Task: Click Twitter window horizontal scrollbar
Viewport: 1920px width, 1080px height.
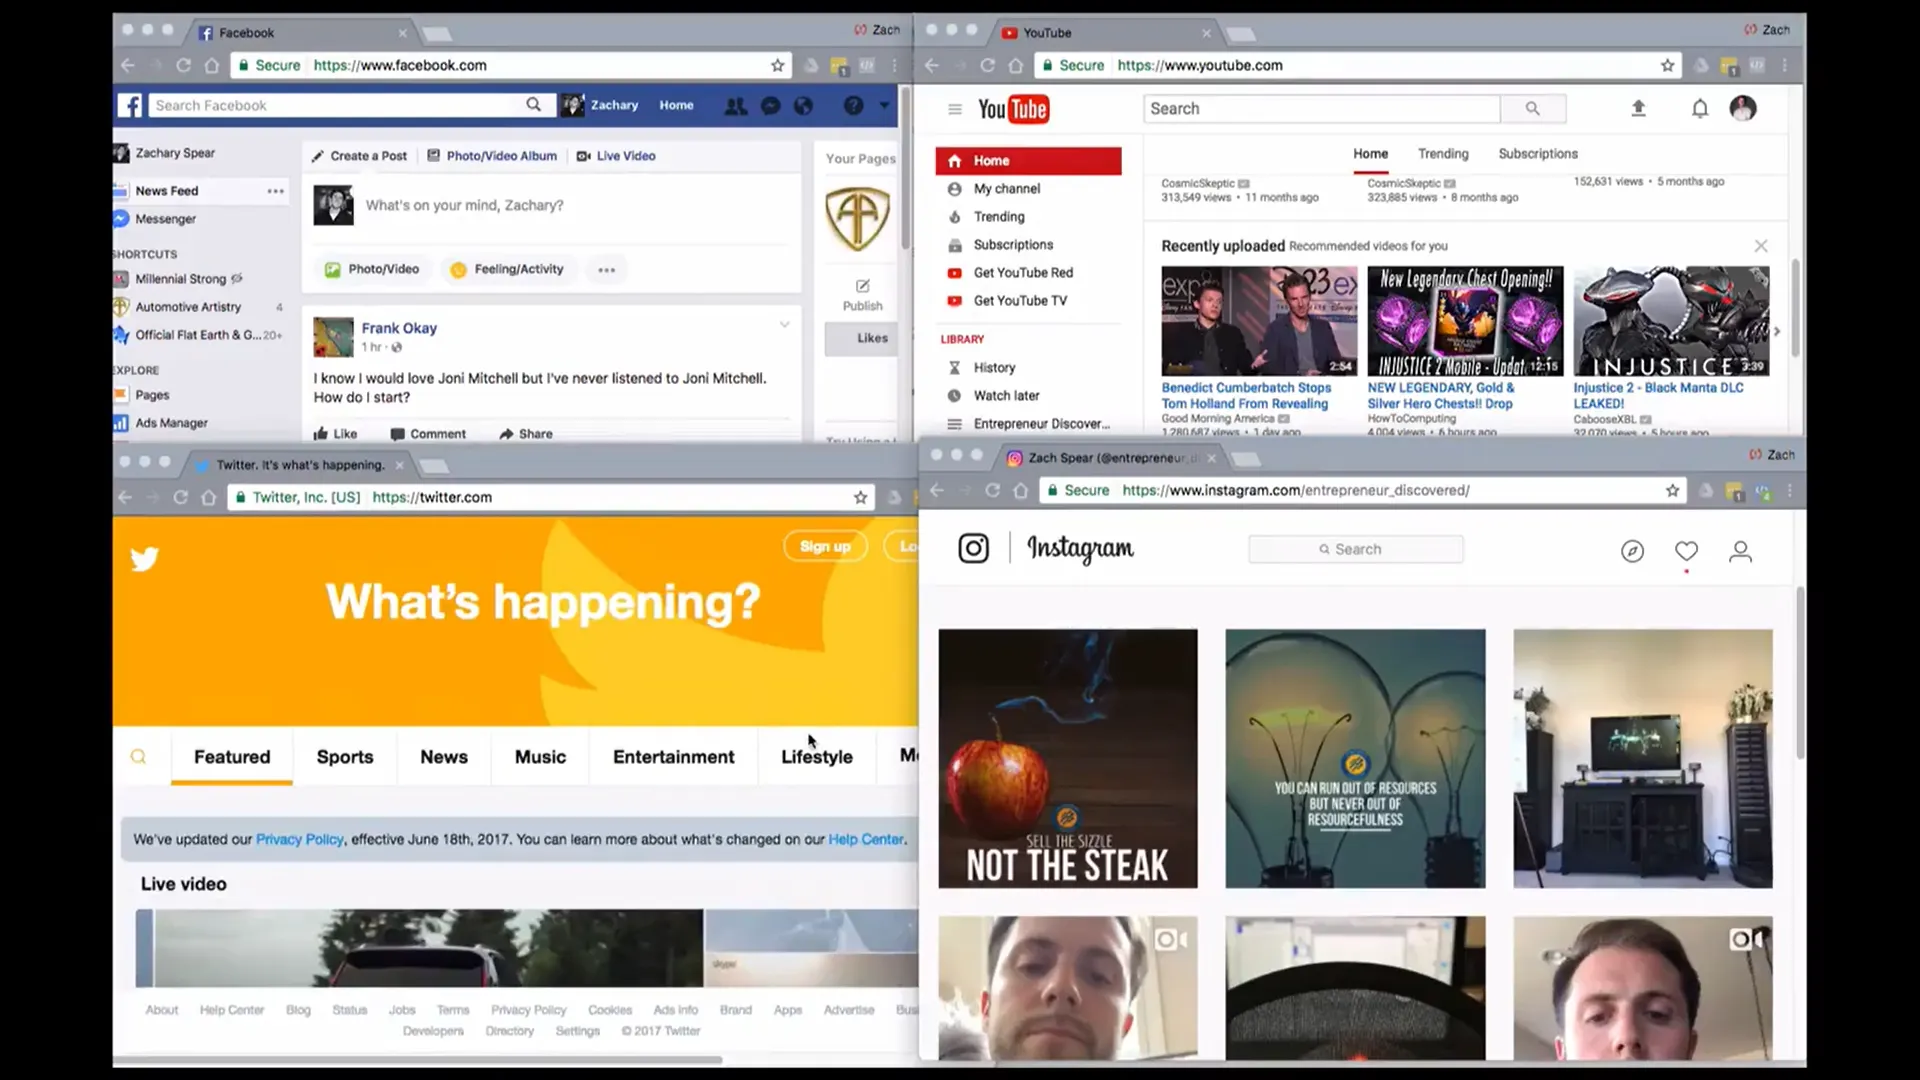Action: click(x=418, y=1059)
